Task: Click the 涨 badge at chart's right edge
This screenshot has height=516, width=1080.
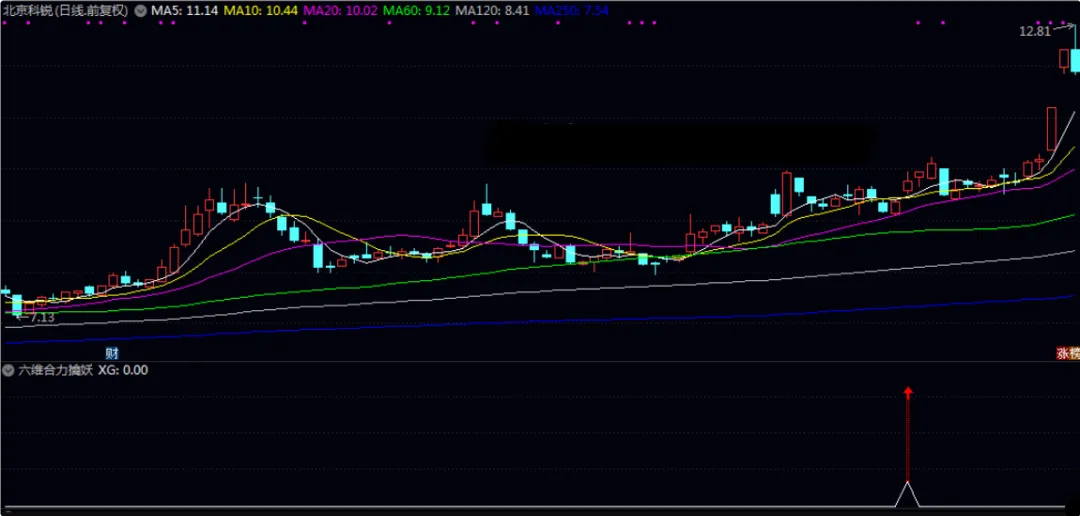Action: click(1063, 354)
